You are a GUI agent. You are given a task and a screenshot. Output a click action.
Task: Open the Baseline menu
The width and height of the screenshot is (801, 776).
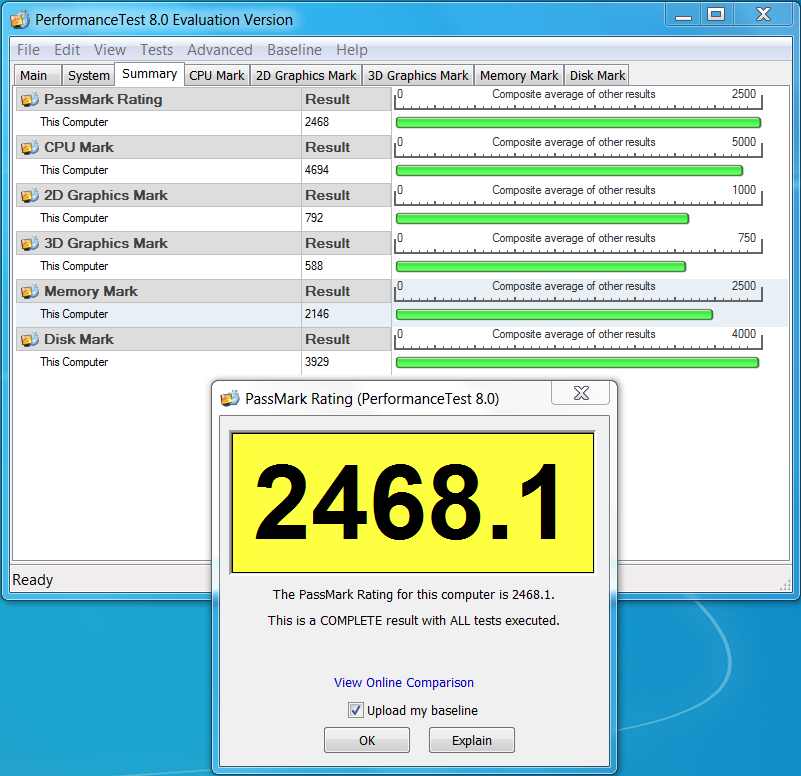point(294,50)
